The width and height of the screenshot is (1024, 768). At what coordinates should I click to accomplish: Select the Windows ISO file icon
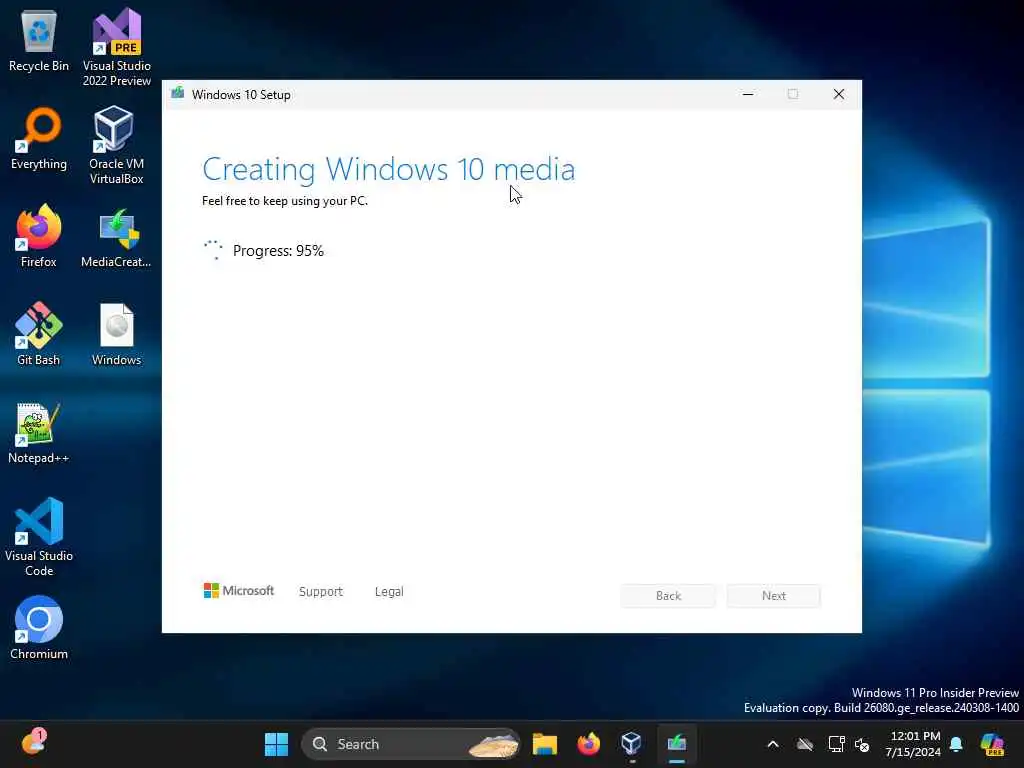[x=116, y=334]
